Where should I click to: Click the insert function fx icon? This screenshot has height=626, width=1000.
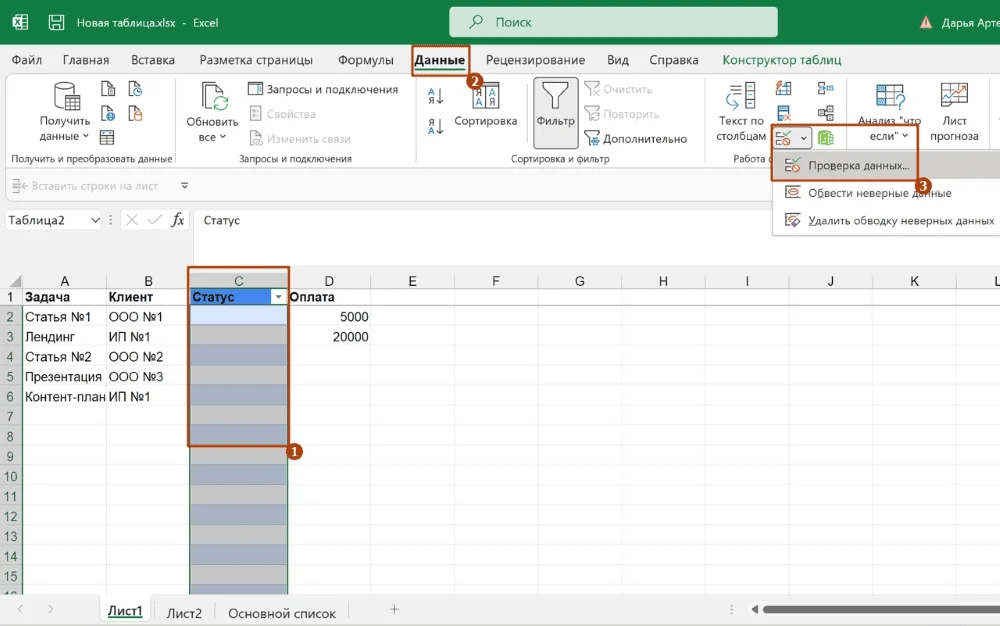pyautogui.click(x=178, y=220)
